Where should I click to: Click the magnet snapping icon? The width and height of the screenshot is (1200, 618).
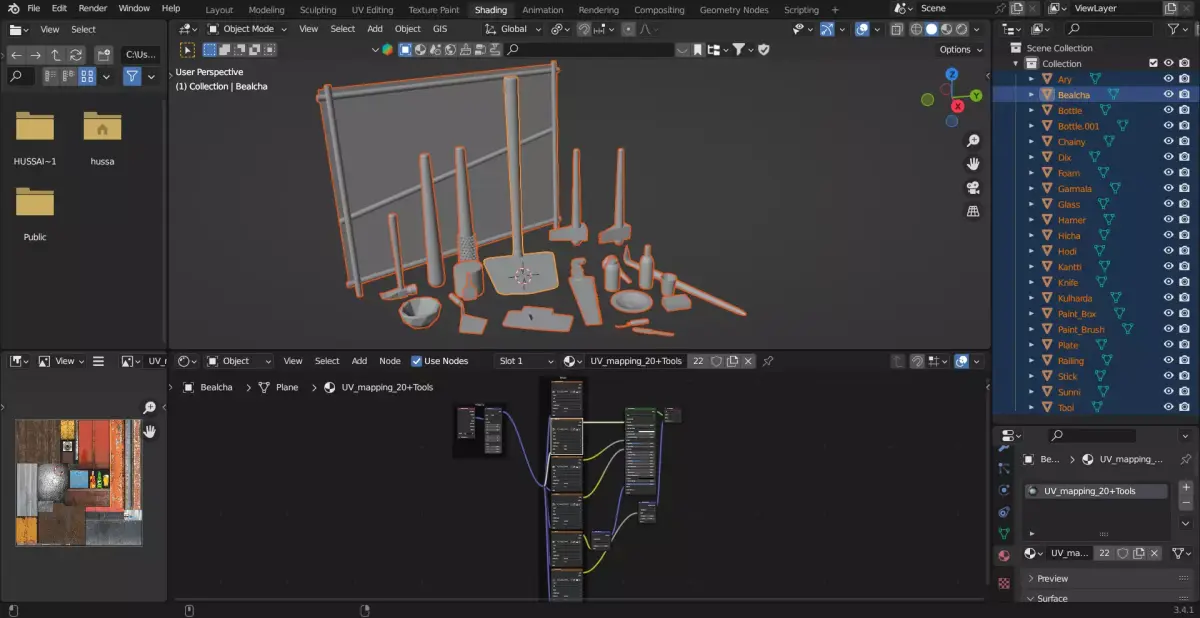[585, 29]
